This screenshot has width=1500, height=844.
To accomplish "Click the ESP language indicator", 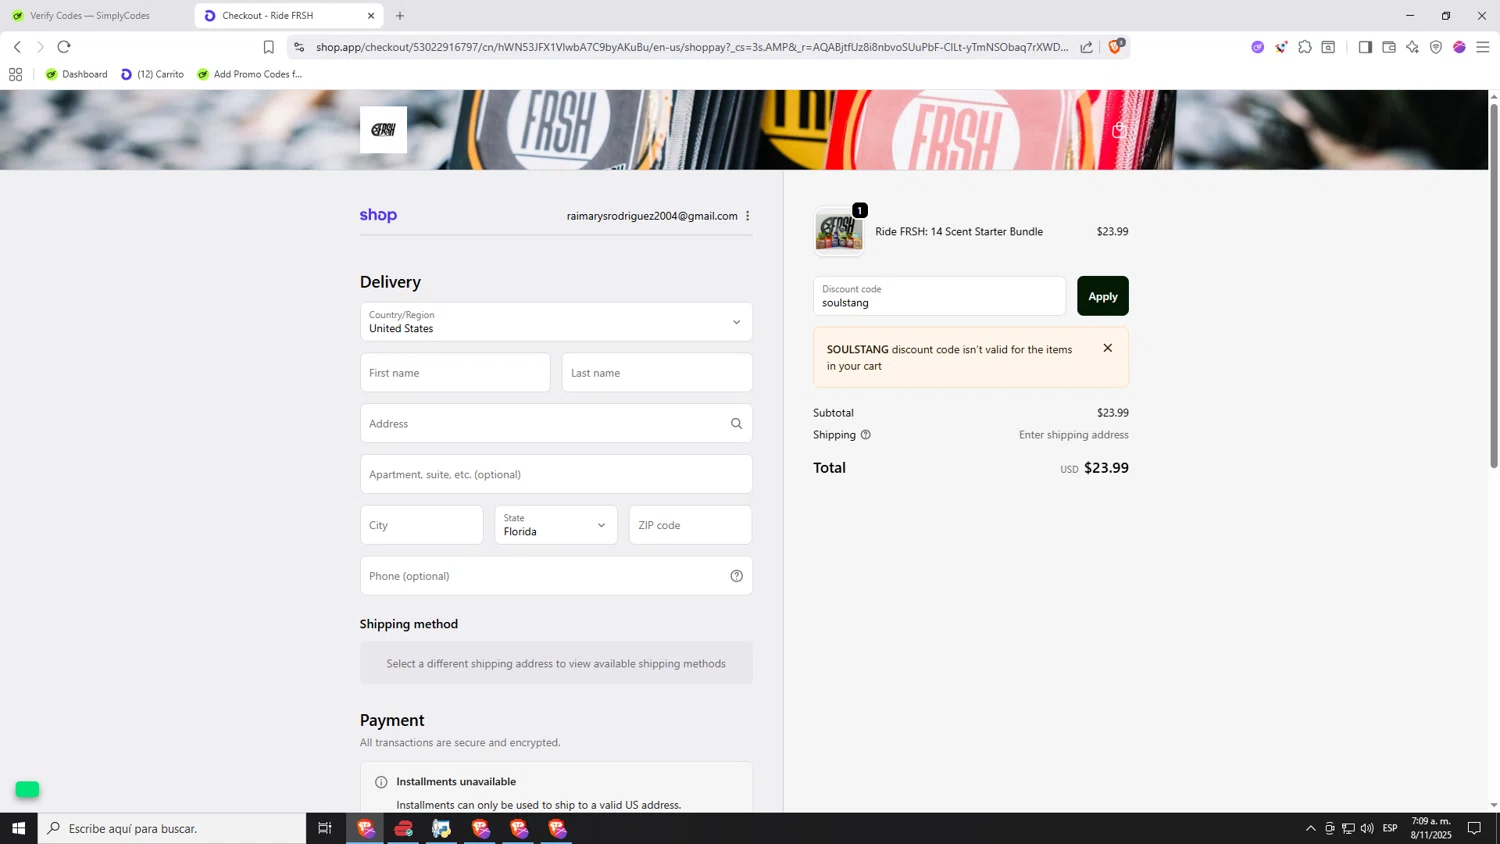I will click(1390, 828).
